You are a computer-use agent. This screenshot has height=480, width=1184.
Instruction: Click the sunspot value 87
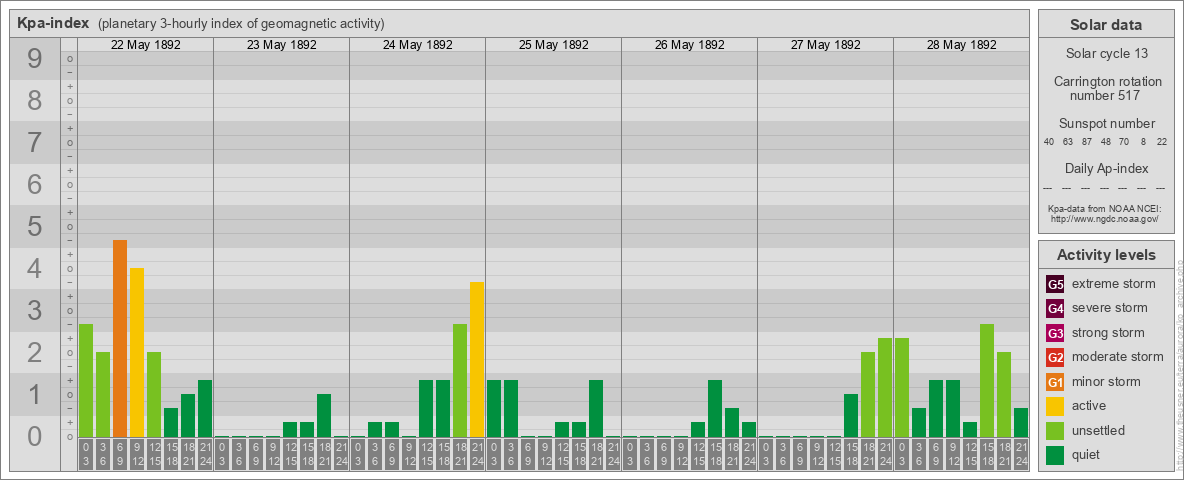pyautogui.click(x=1087, y=141)
